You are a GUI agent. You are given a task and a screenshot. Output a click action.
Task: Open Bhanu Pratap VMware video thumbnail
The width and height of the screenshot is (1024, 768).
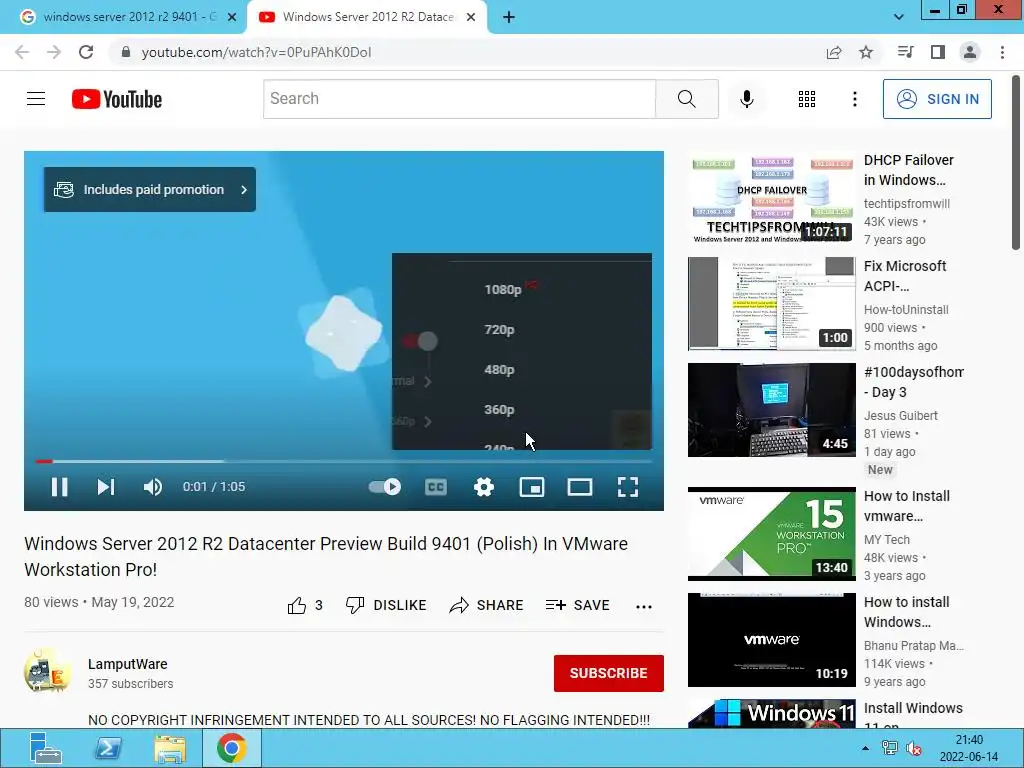click(x=771, y=639)
